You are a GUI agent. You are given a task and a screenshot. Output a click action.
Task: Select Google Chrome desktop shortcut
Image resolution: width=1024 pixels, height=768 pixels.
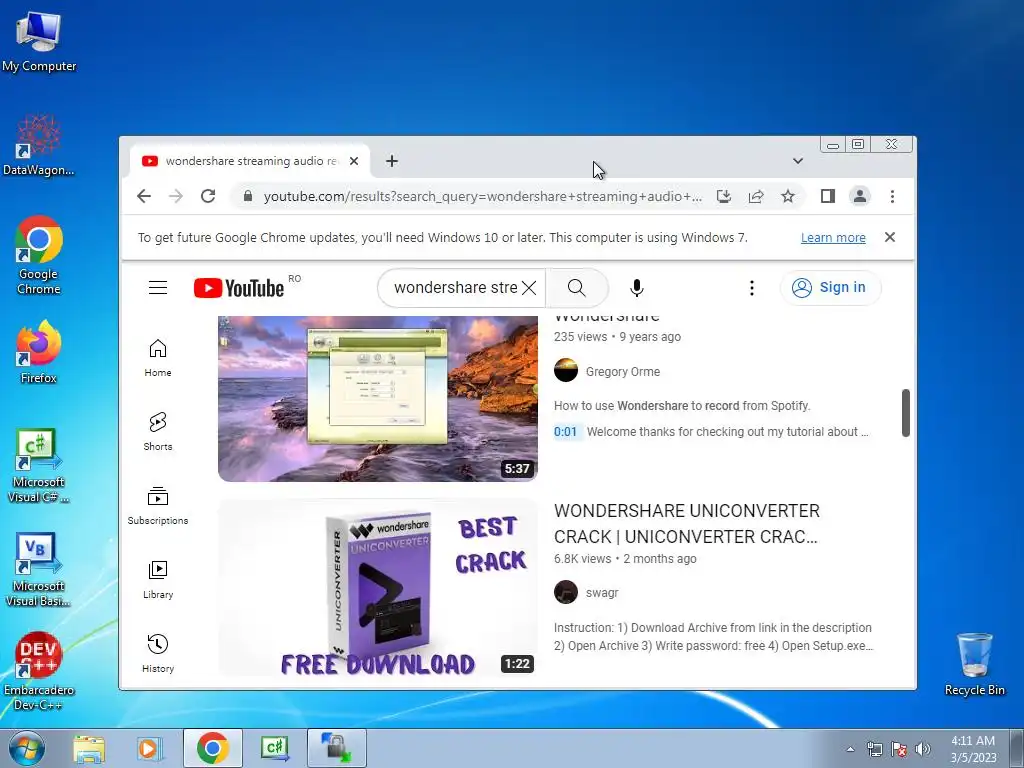point(39,255)
